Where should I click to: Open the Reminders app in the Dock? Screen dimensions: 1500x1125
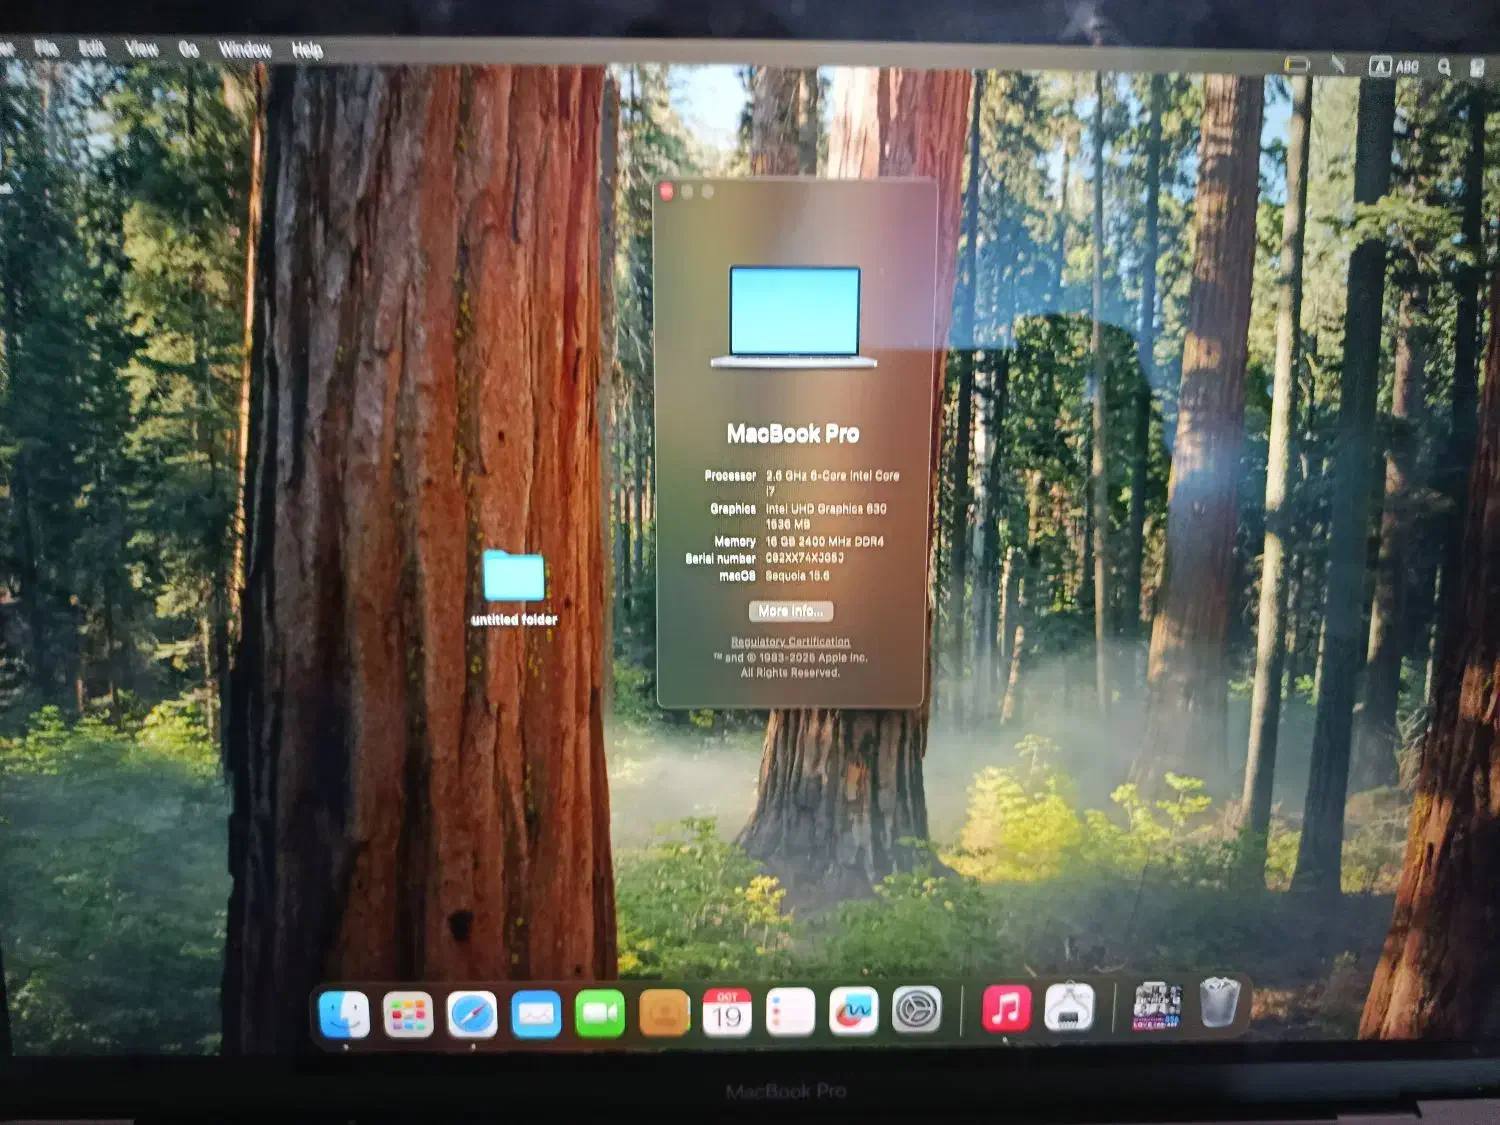click(790, 1013)
